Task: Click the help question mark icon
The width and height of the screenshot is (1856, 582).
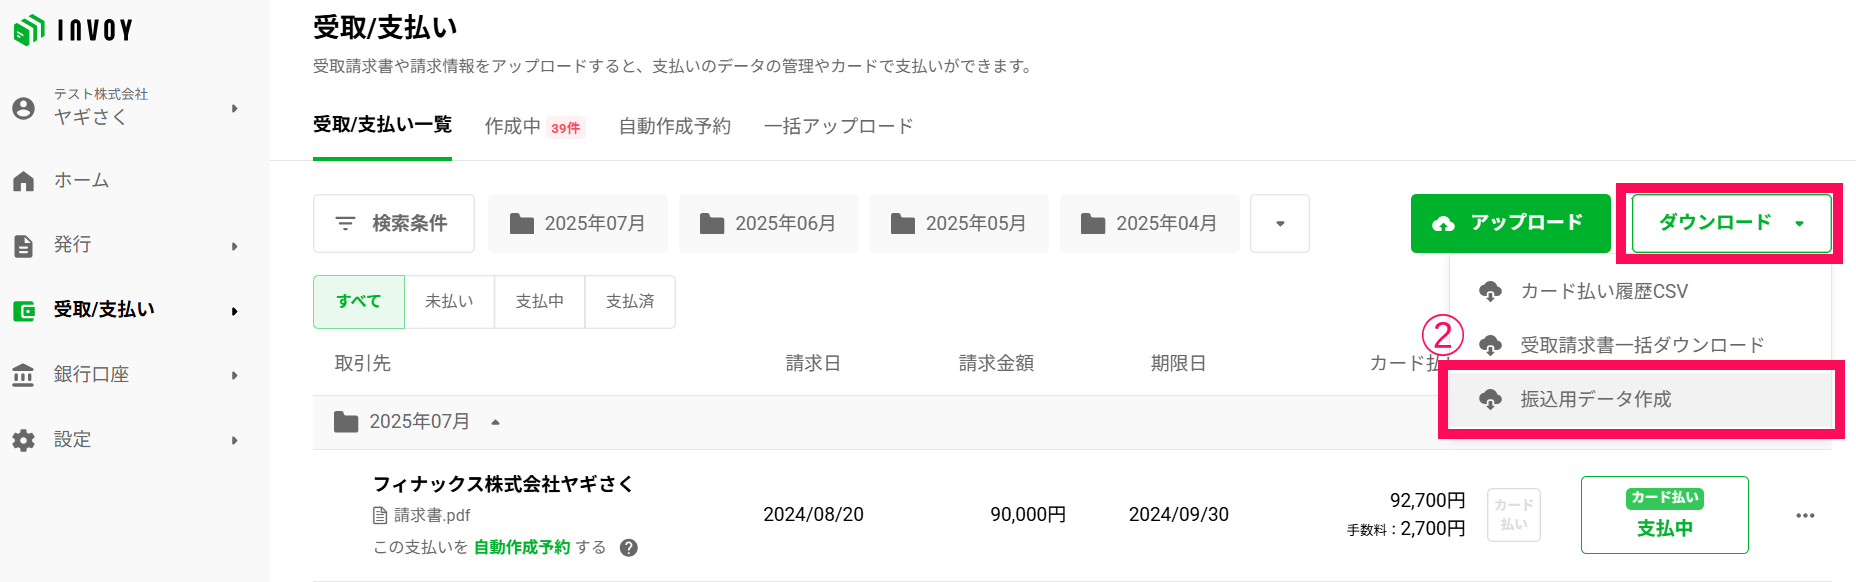Action: [x=629, y=548]
